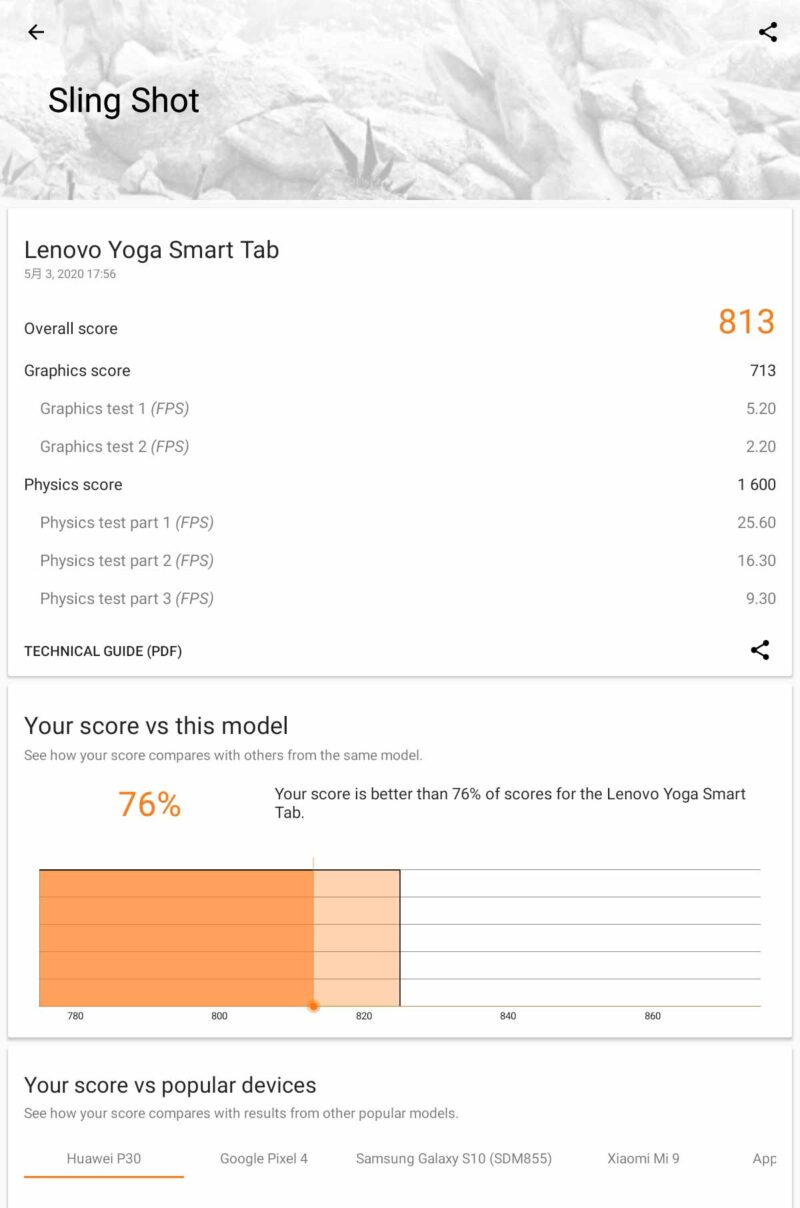Tap the Lenovo Yoga Smart Tab device name
The height and width of the screenshot is (1208, 800).
click(151, 250)
